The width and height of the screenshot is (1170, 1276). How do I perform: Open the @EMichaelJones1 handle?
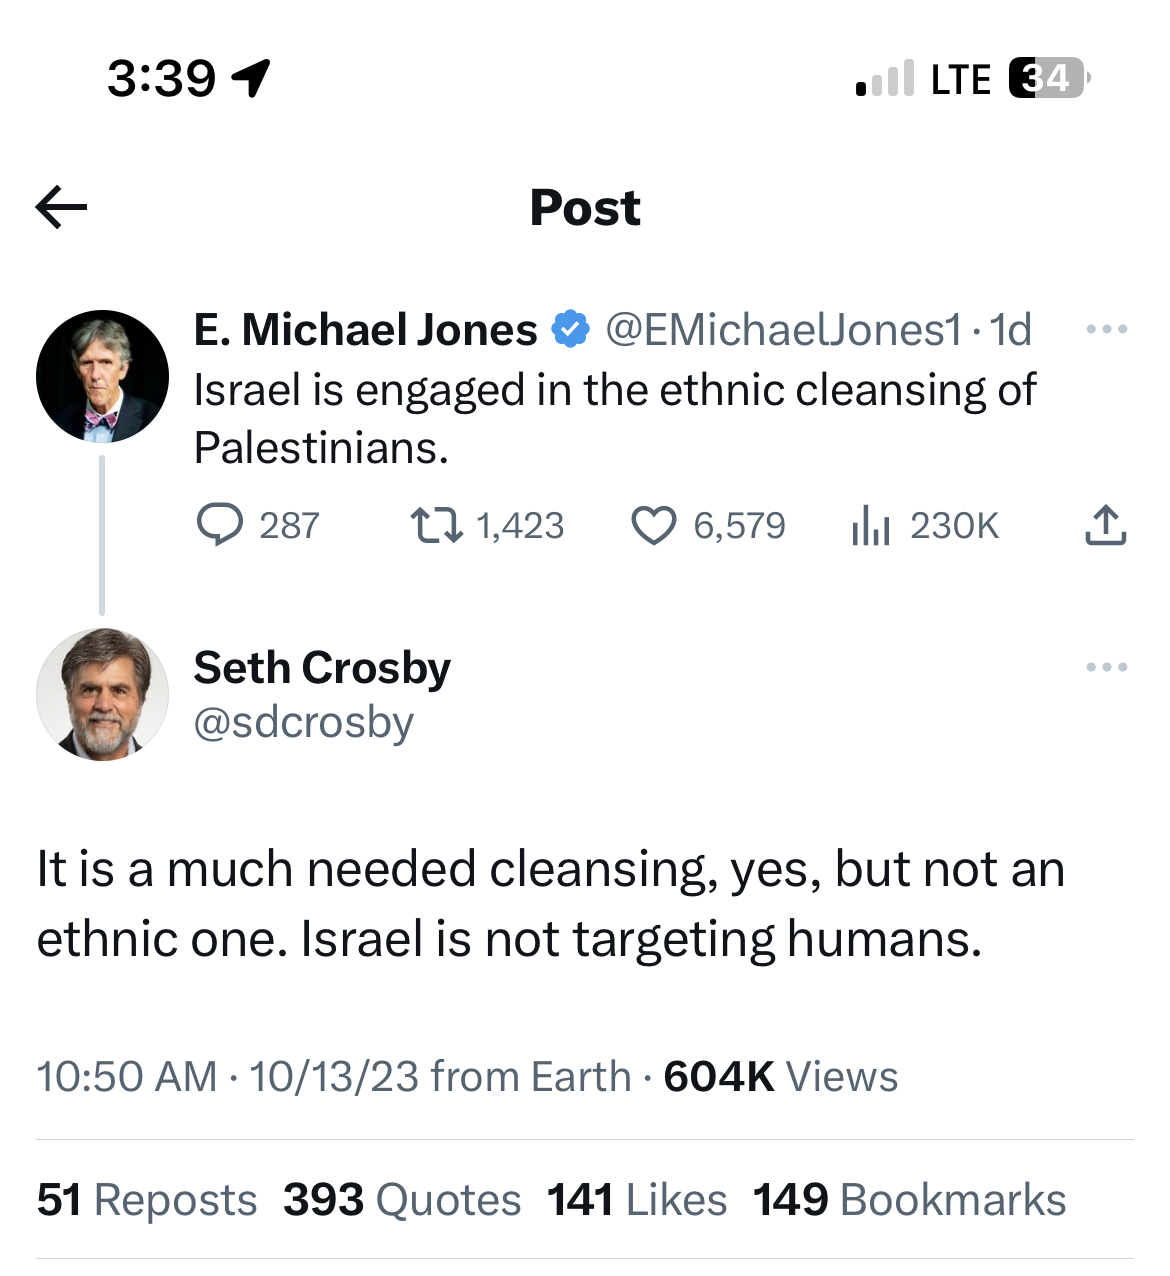783,329
